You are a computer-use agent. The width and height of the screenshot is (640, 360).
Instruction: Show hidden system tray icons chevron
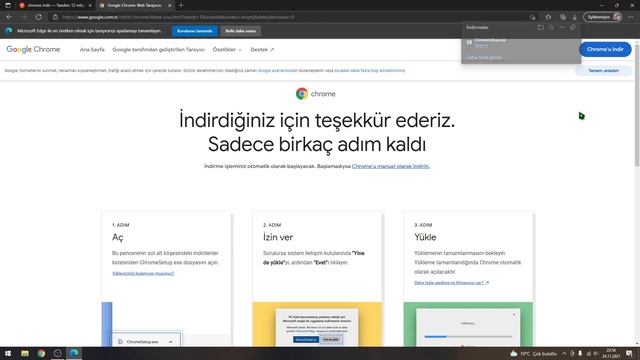564,353
